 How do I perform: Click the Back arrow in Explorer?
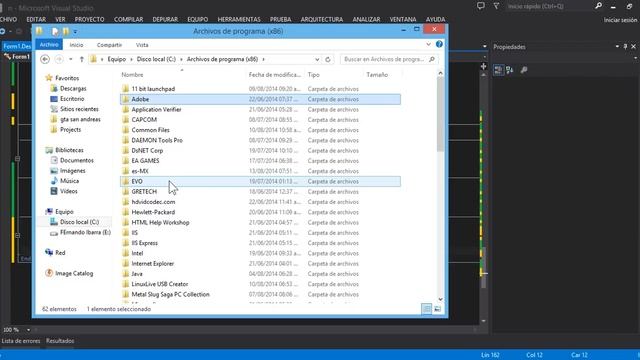coord(45,59)
